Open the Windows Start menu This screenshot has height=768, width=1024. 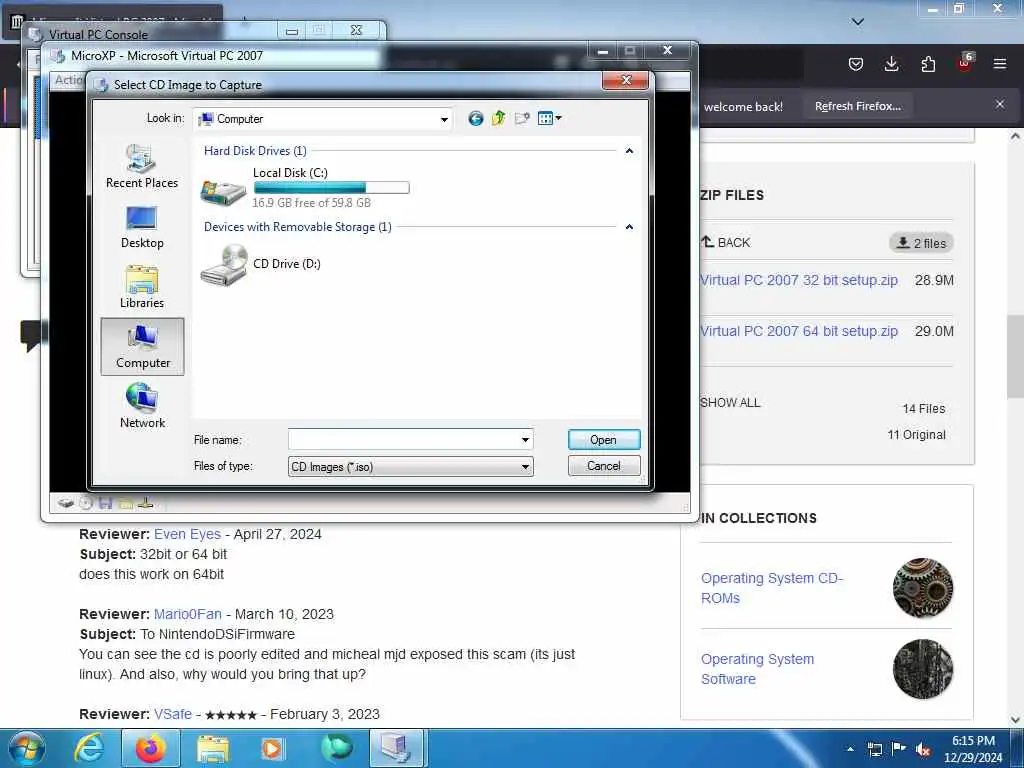pyautogui.click(x=27, y=748)
